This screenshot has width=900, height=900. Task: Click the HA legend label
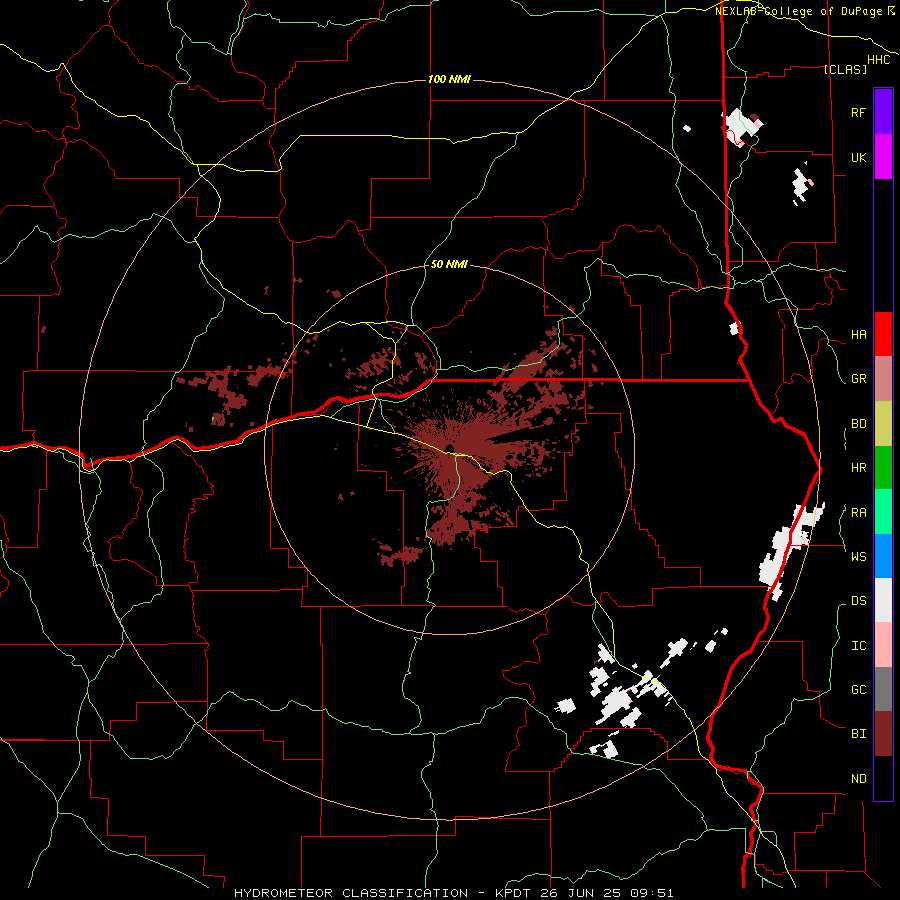tap(859, 335)
